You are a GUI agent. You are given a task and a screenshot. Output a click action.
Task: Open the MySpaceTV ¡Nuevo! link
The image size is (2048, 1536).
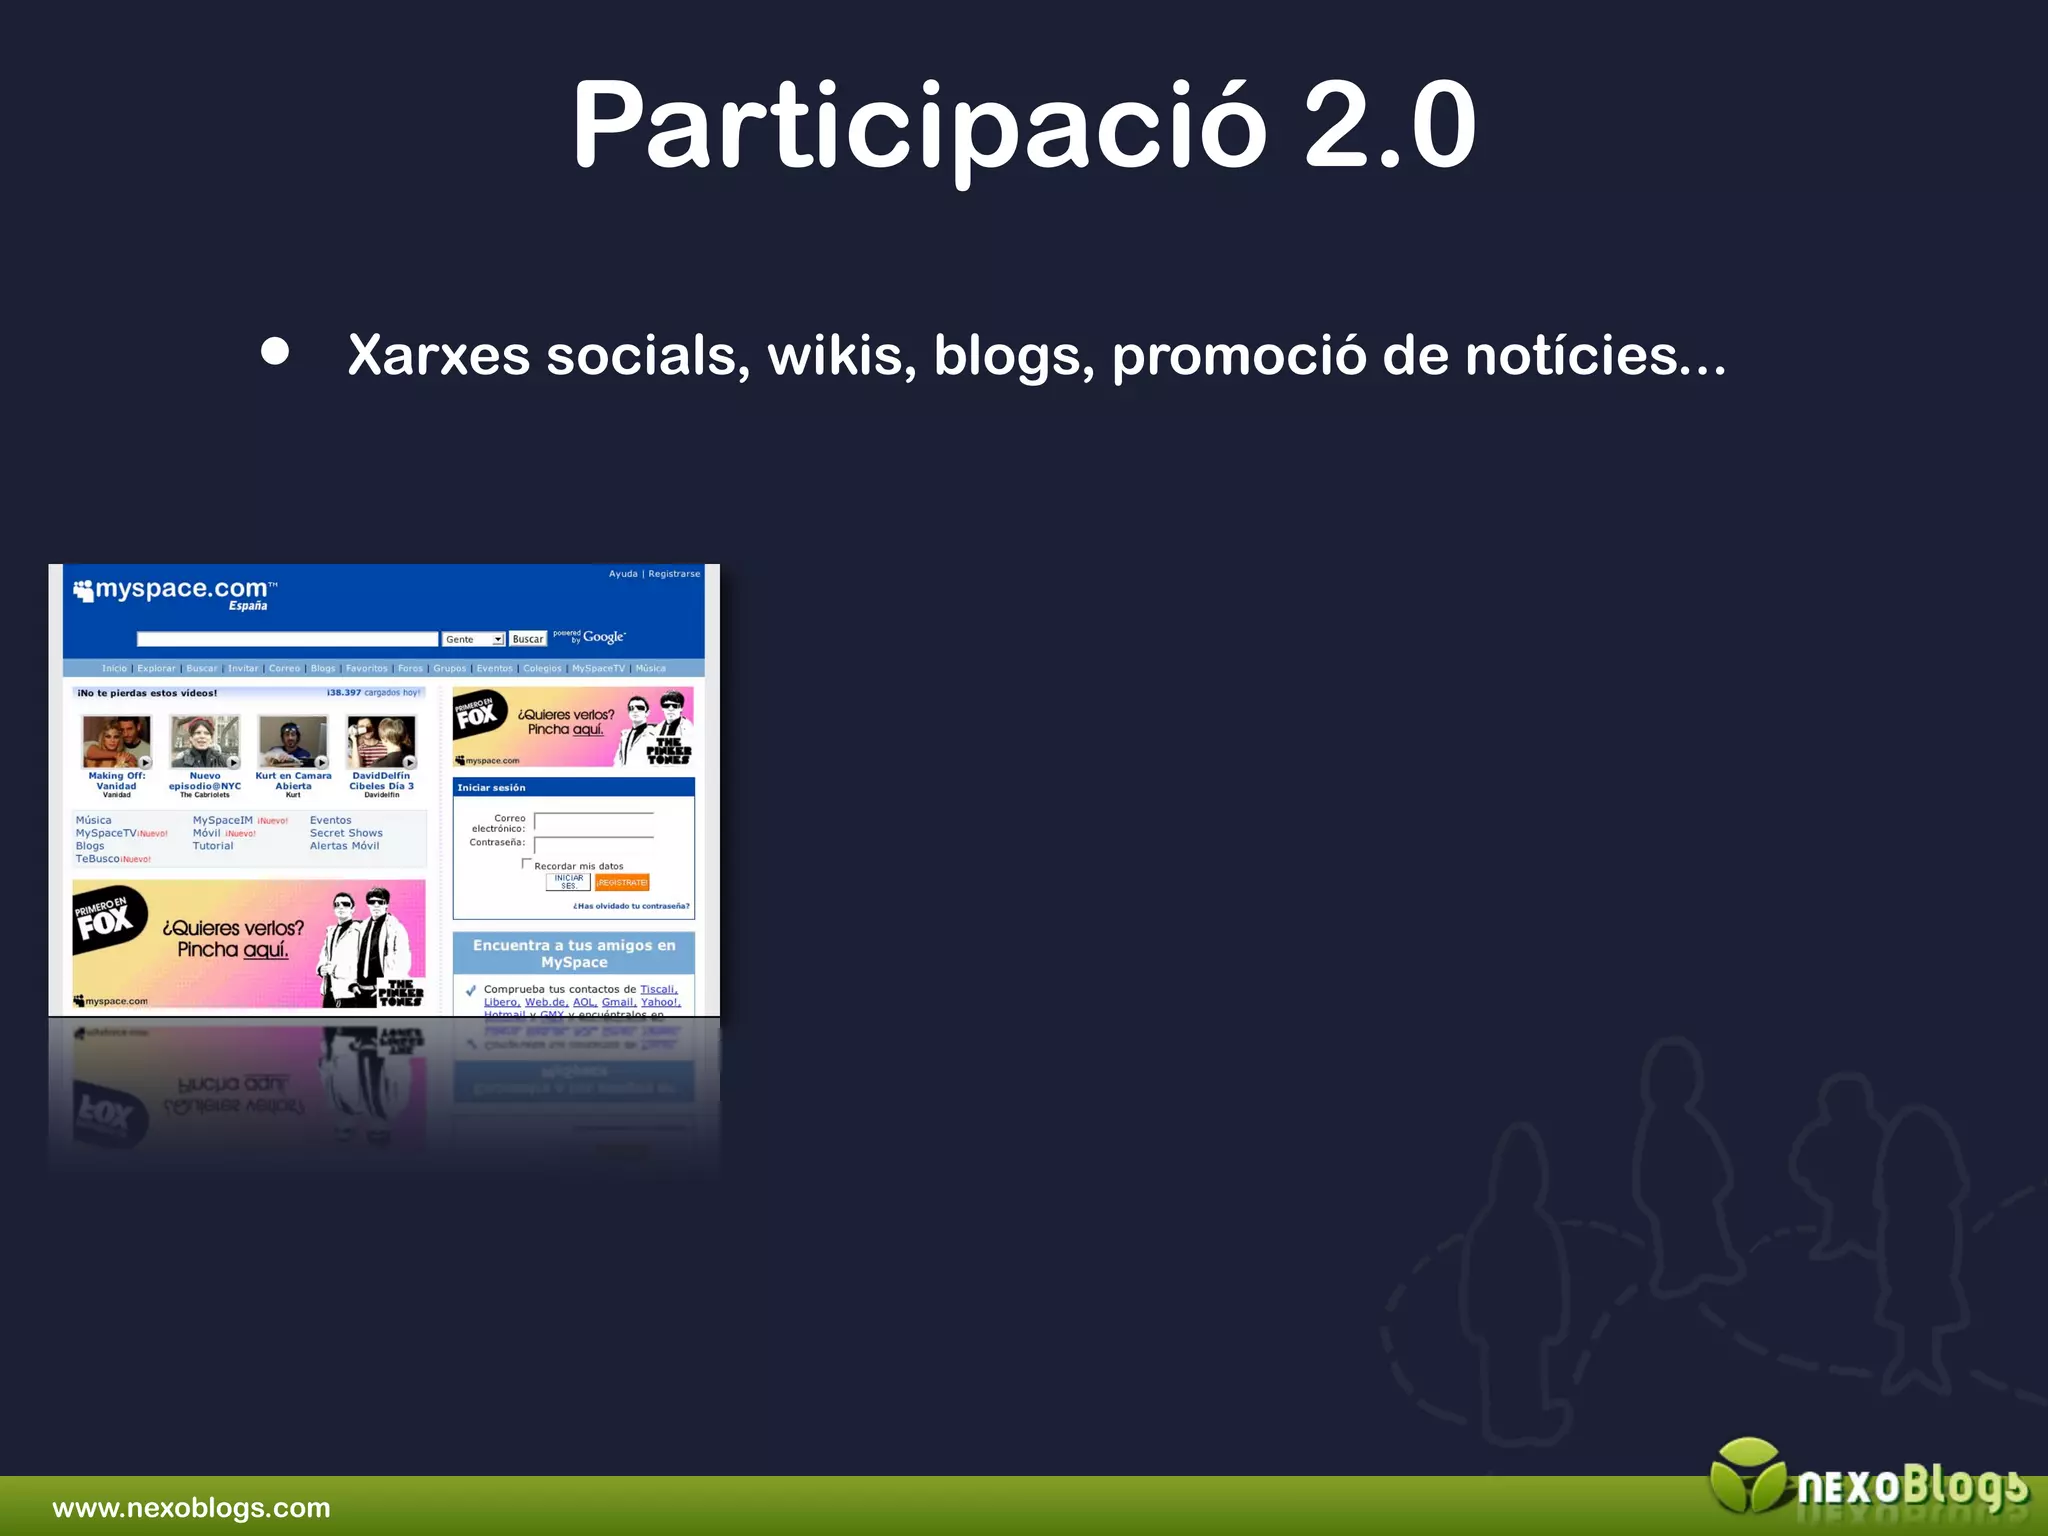click(x=122, y=833)
